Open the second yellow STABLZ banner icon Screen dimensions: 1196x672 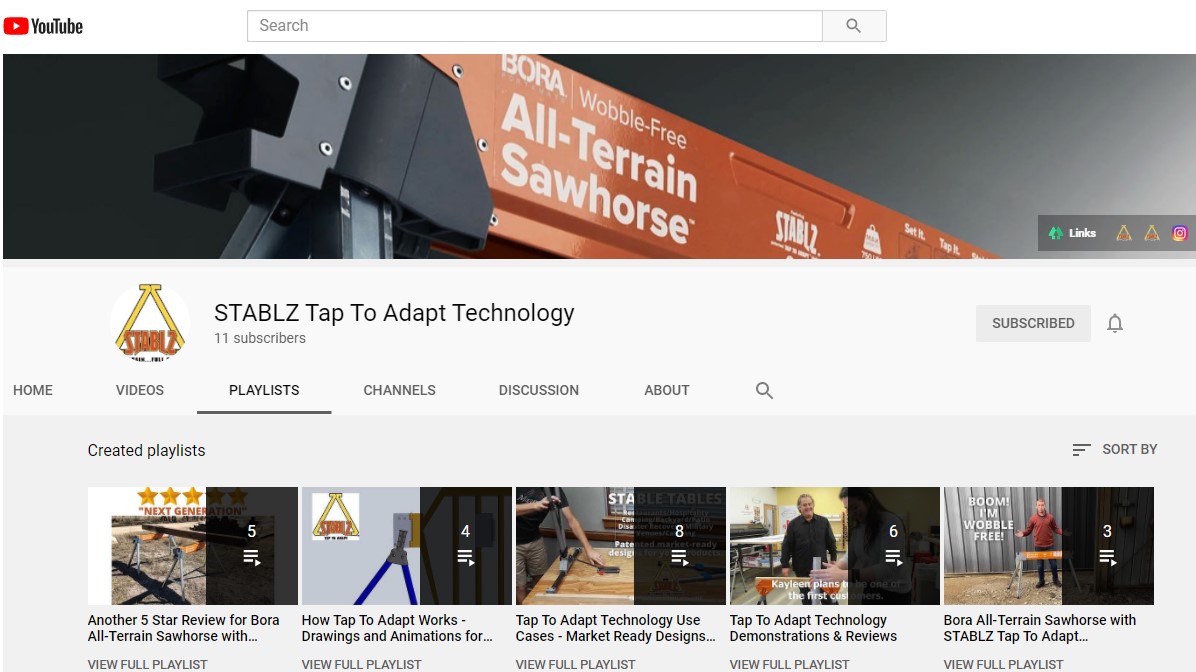click(1152, 233)
